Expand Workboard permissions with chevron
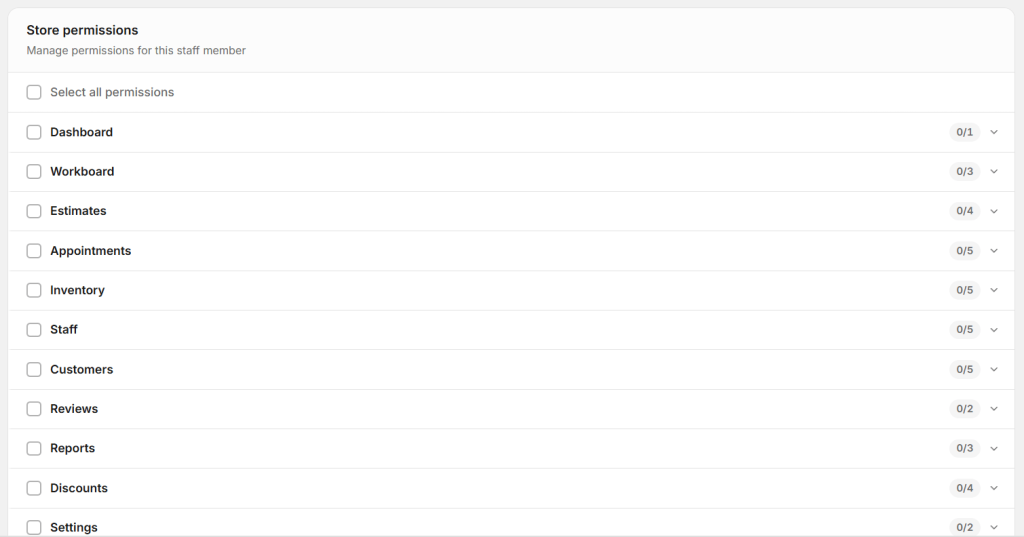 point(994,172)
